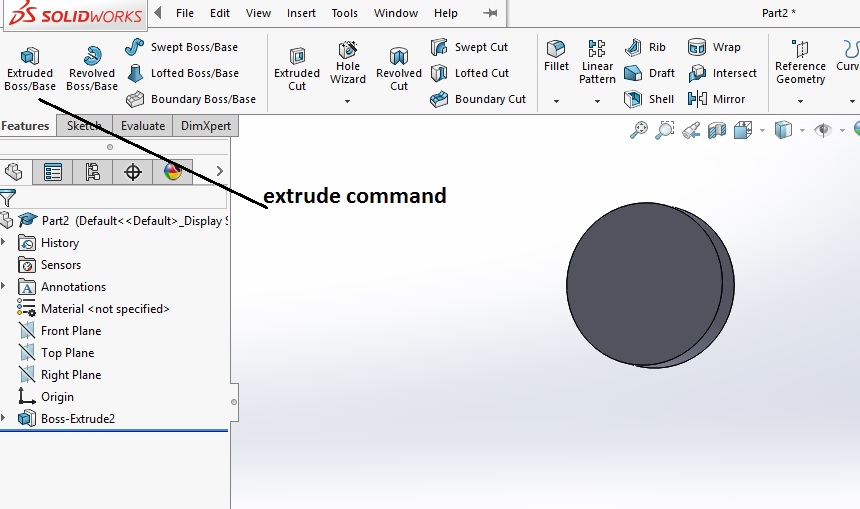The image size is (860, 509).
Task: Select the Revolved Cut tool
Action: (399, 69)
